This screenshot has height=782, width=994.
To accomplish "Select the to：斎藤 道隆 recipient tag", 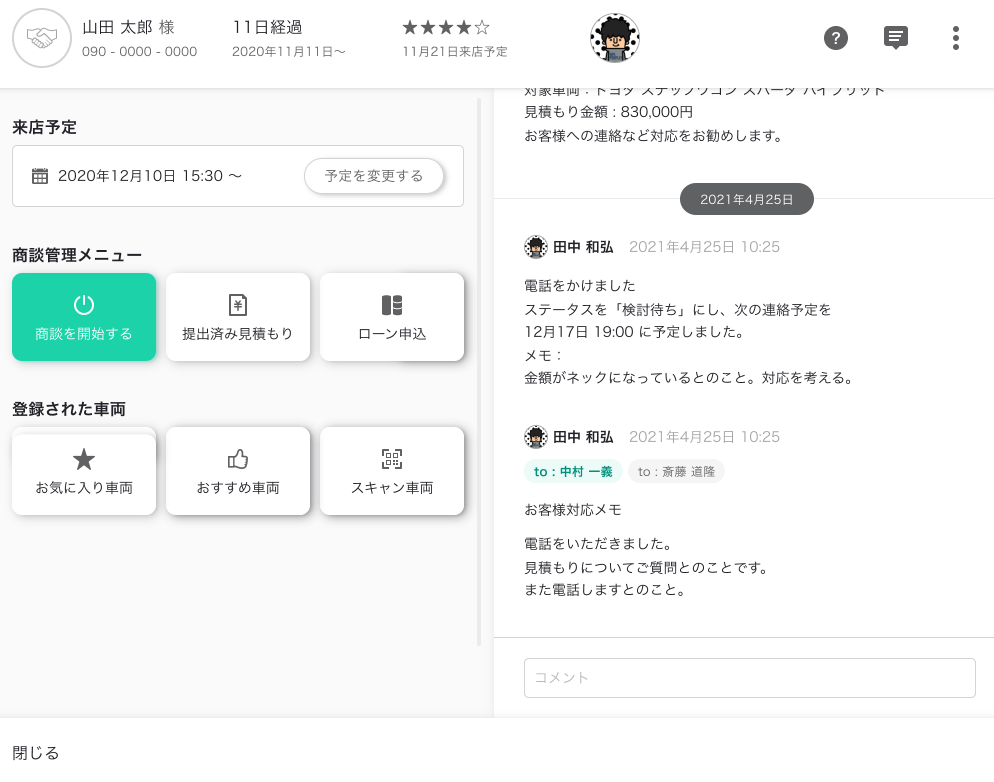I will pos(676,471).
